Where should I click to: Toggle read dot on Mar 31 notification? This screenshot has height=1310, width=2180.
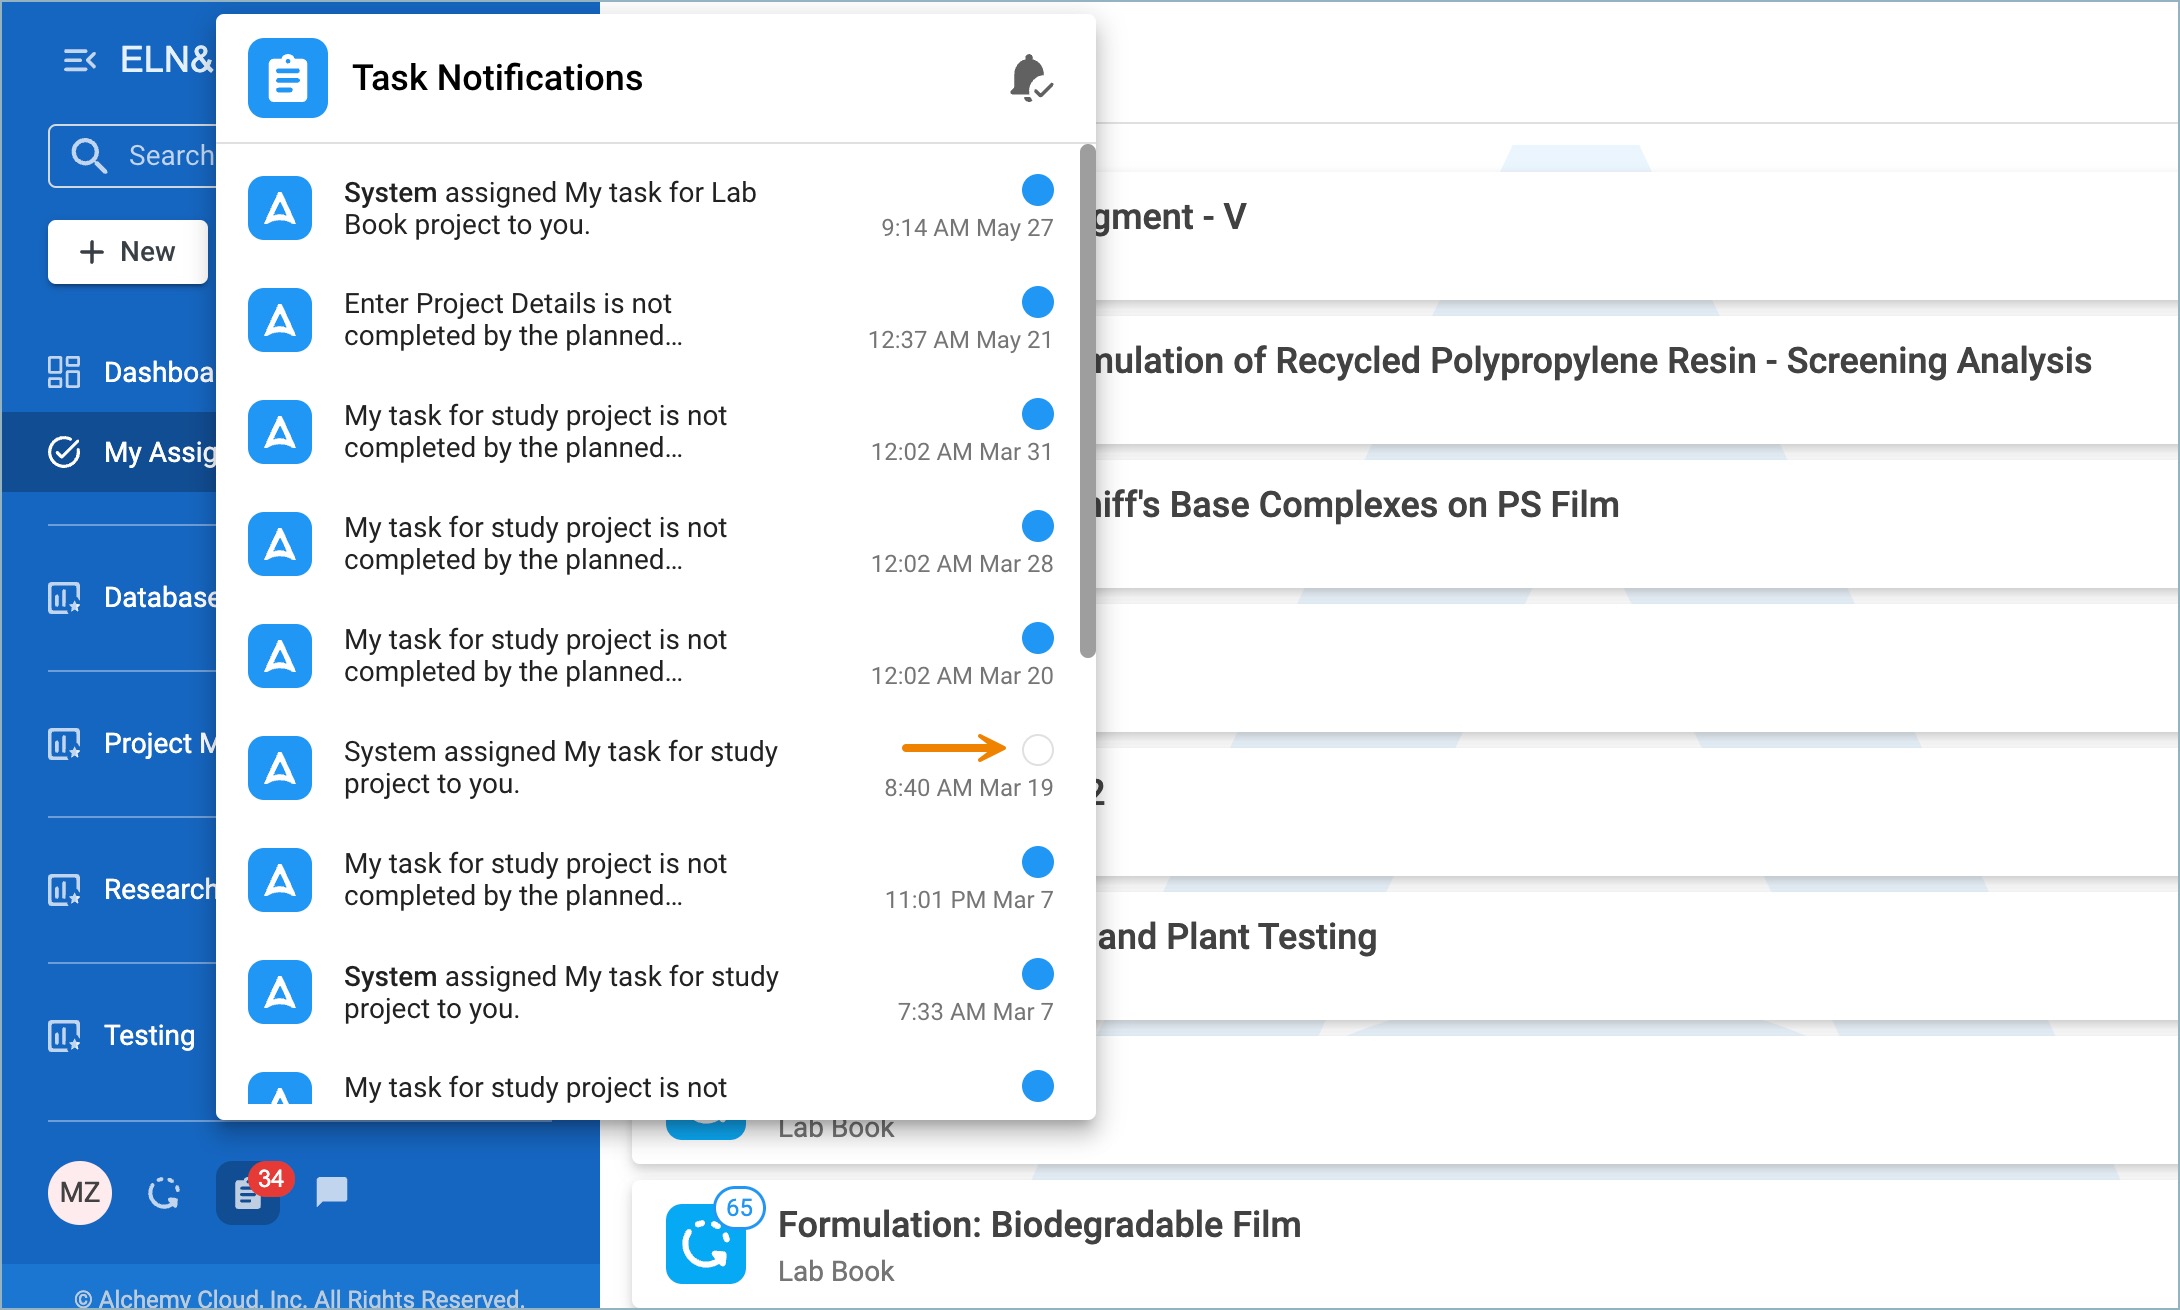[1038, 414]
